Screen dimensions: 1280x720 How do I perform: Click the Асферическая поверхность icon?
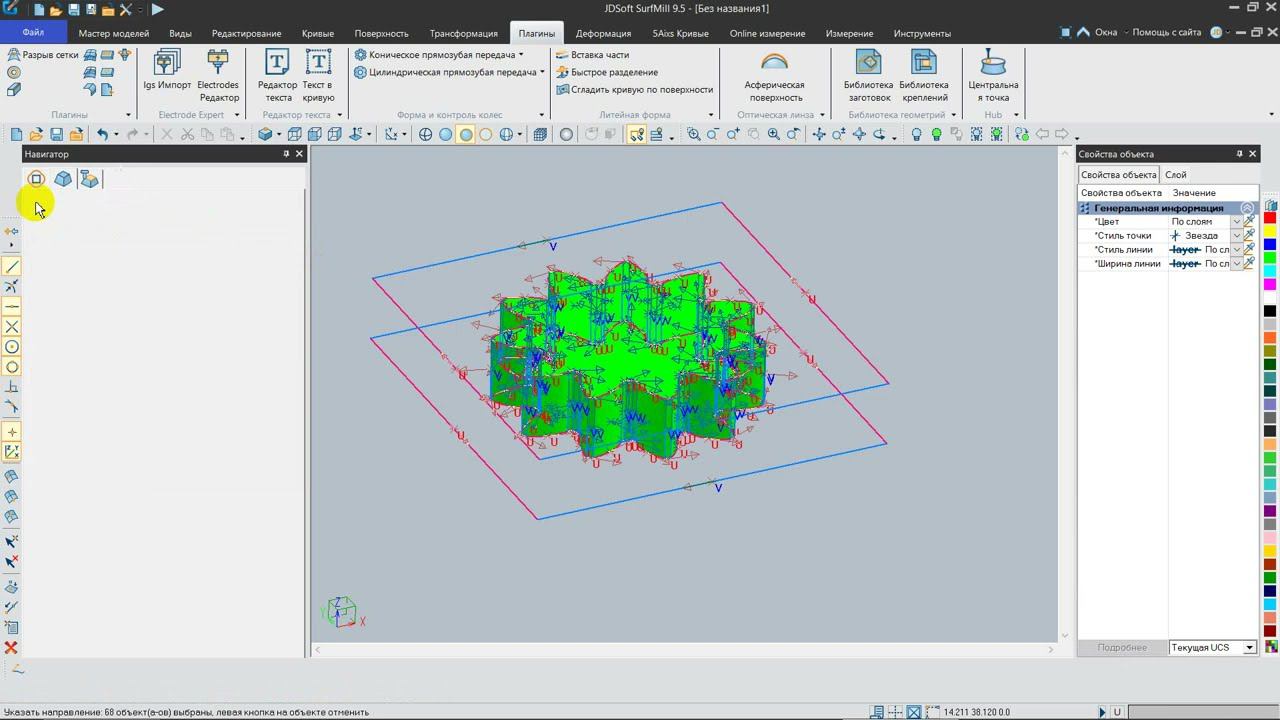coord(774,74)
